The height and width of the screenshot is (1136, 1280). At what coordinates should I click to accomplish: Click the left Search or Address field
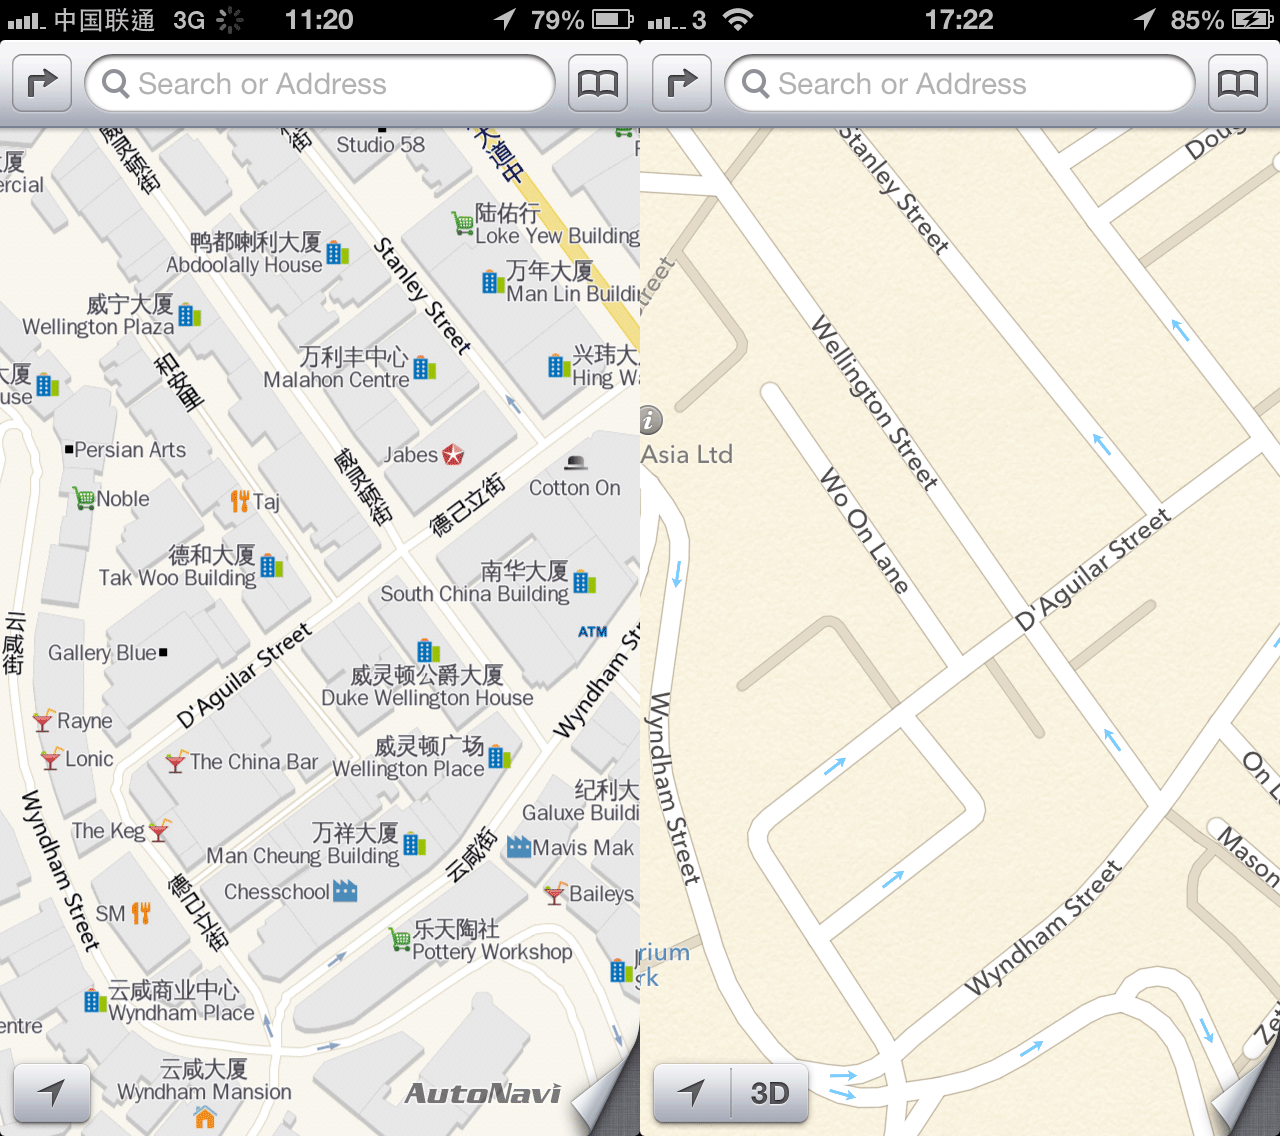320,84
